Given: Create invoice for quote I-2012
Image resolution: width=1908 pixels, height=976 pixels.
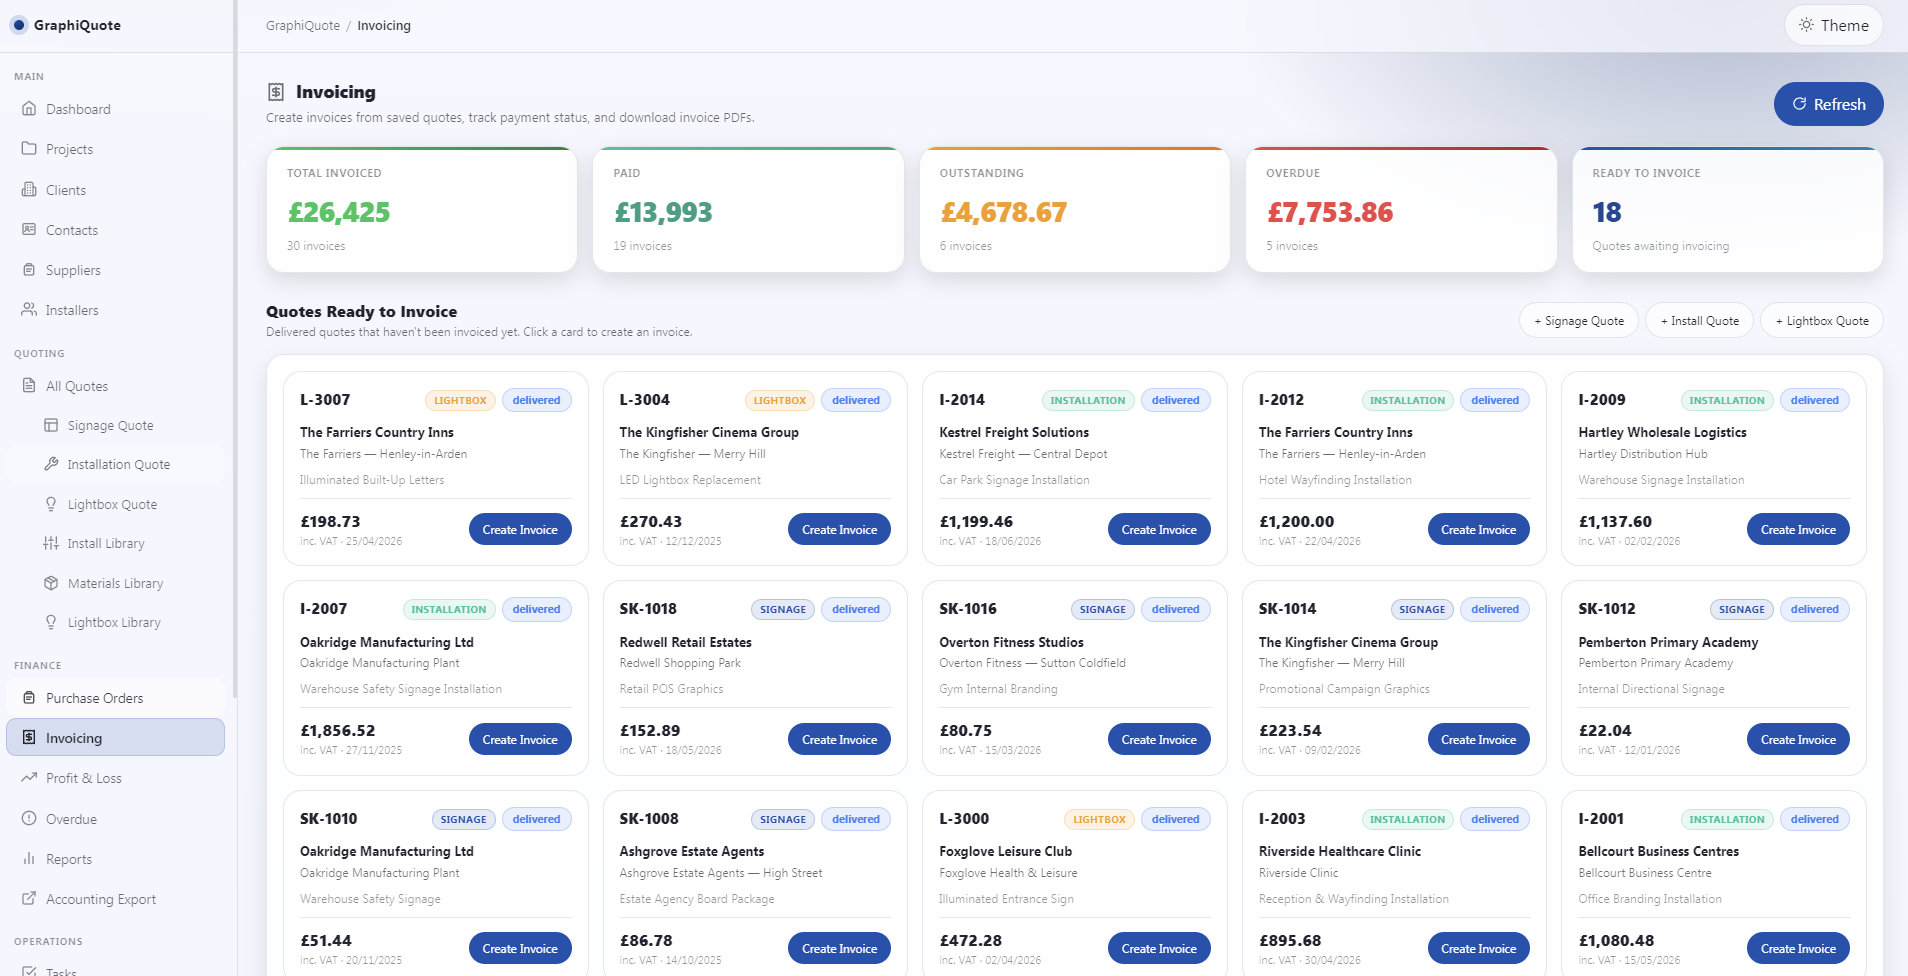Looking at the screenshot, I should (x=1478, y=530).
